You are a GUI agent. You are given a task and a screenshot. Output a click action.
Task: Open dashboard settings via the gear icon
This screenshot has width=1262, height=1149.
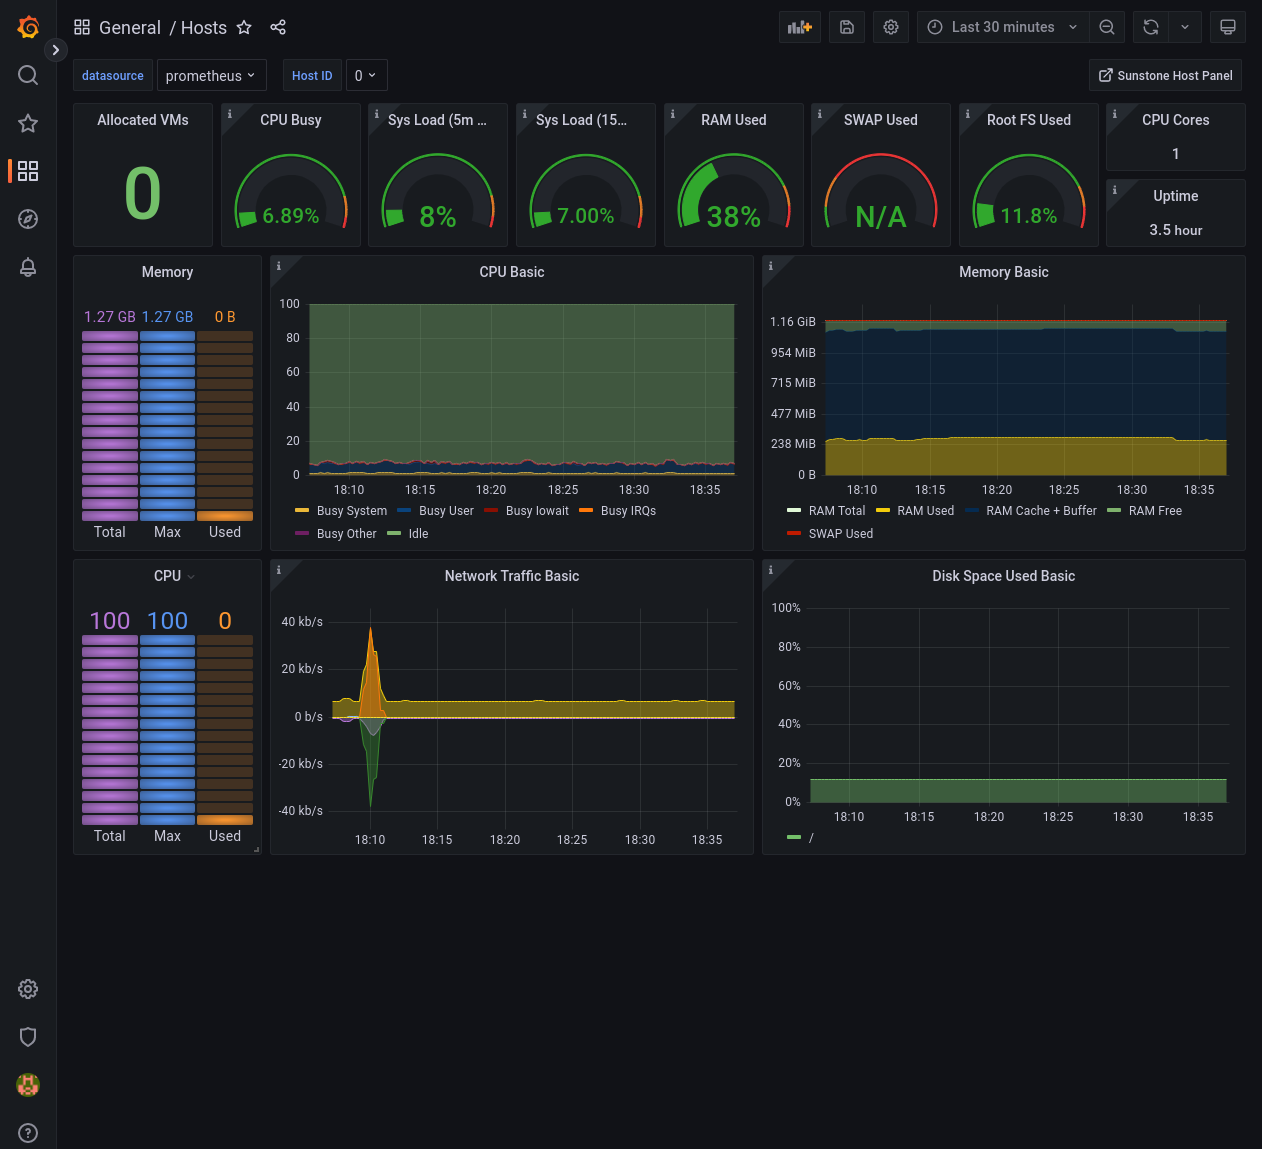click(x=890, y=27)
